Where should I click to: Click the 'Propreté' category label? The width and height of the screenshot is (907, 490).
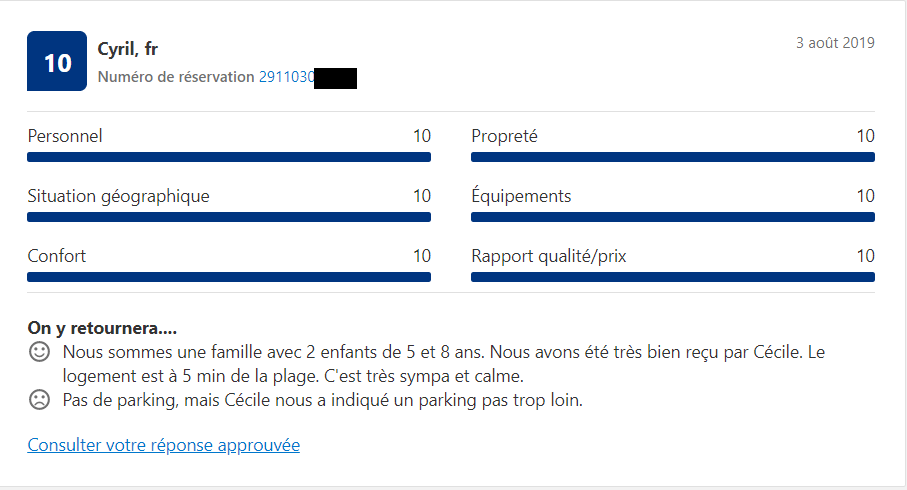click(504, 136)
